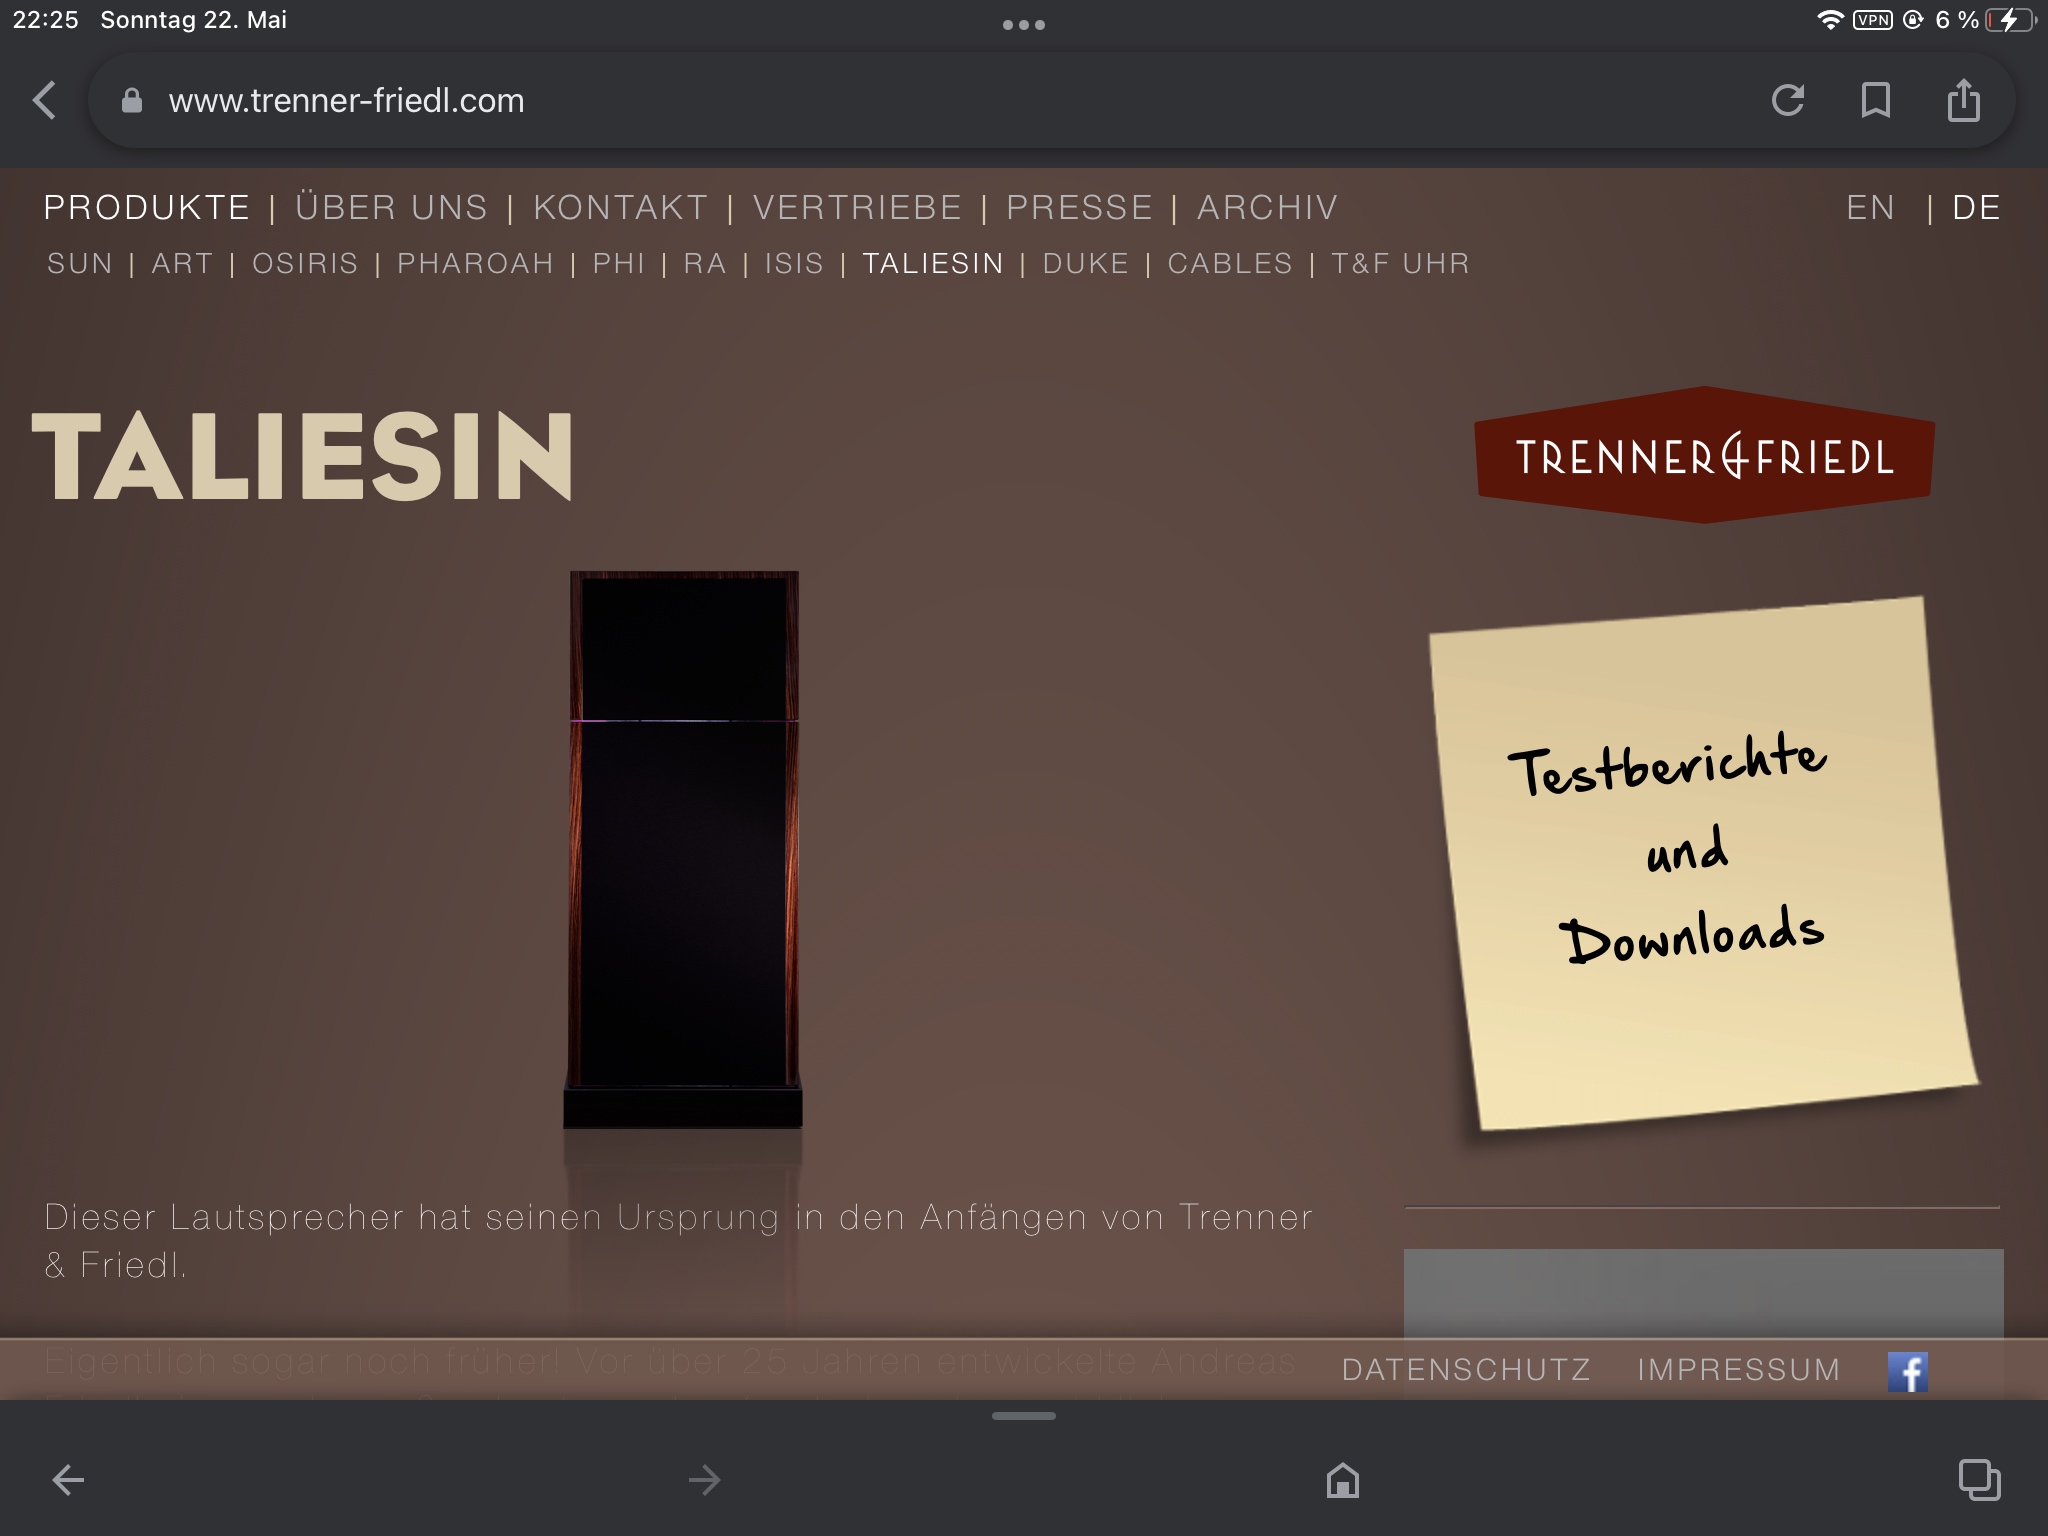Tap the VPN status indicator
The height and width of the screenshot is (1536, 2048).
[x=1873, y=20]
